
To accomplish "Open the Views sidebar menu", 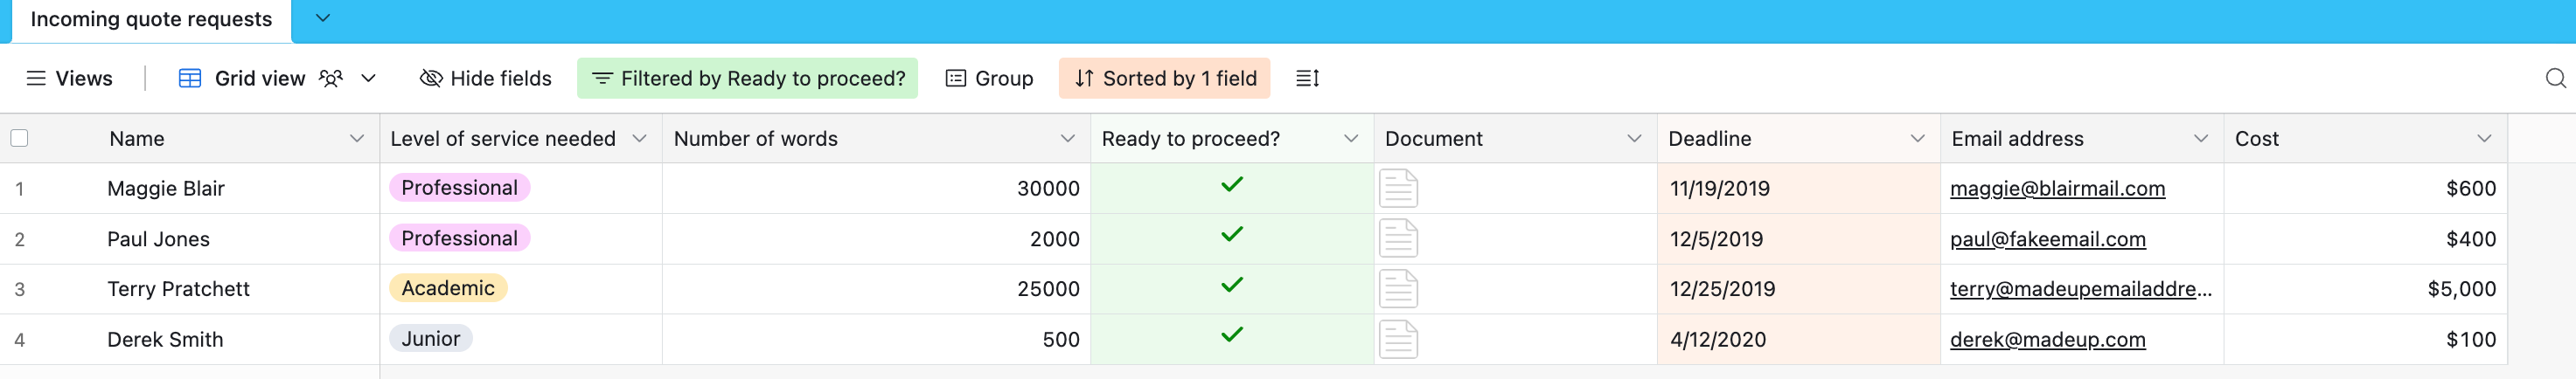I will coord(69,78).
